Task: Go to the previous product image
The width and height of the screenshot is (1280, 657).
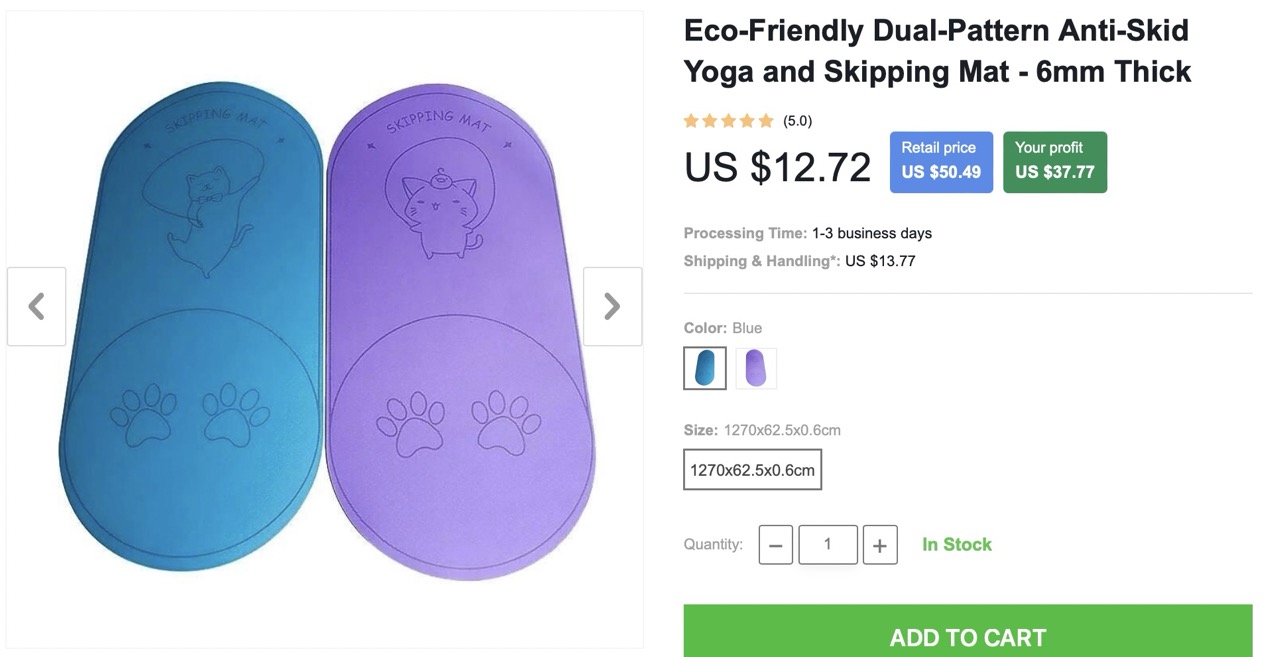Action: point(37,306)
